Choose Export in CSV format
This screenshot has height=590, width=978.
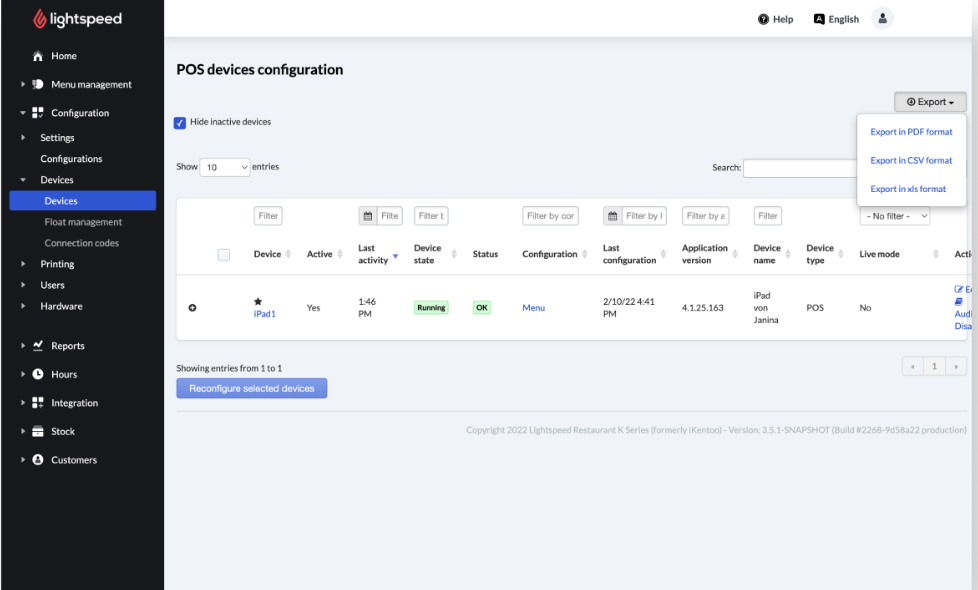pos(911,160)
